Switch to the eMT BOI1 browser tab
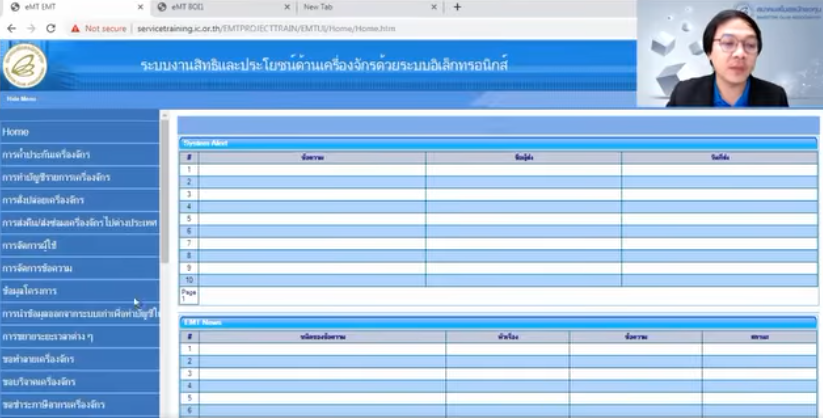Image resolution: width=823 pixels, height=418 pixels. tap(224, 7)
